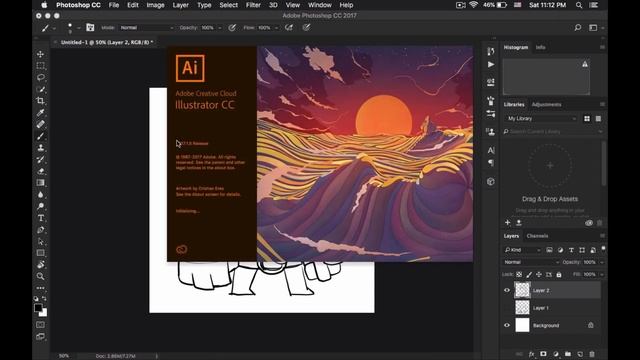640x360 pixels.
Task: Create new adjustment layer
Action: pyautogui.click(x=556, y=354)
